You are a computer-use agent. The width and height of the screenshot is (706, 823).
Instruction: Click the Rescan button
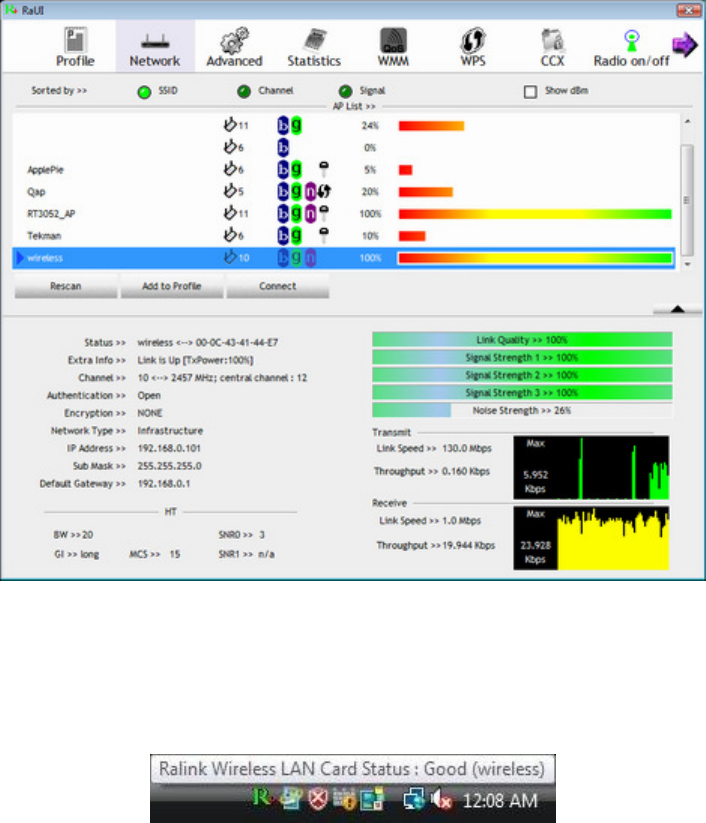coord(66,286)
